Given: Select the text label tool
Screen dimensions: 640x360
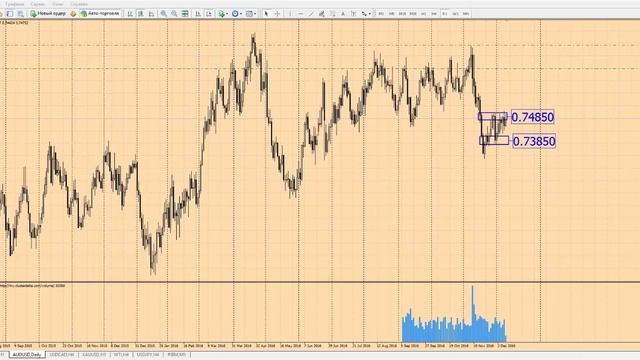Looking at the screenshot, I should click(x=353, y=14).
